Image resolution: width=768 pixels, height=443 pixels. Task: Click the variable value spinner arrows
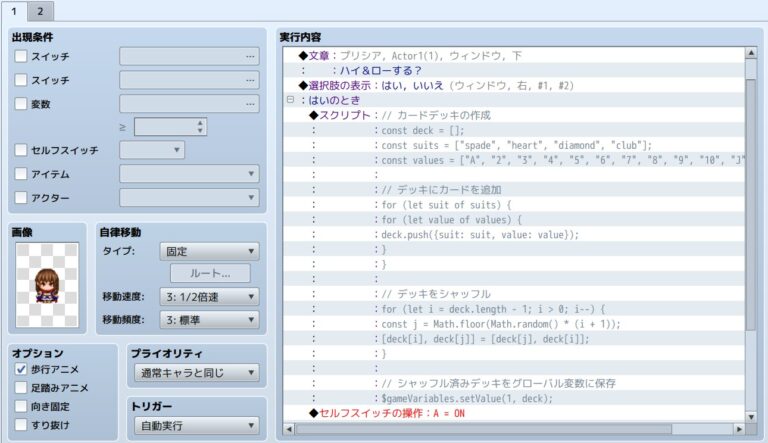(201, 127)
